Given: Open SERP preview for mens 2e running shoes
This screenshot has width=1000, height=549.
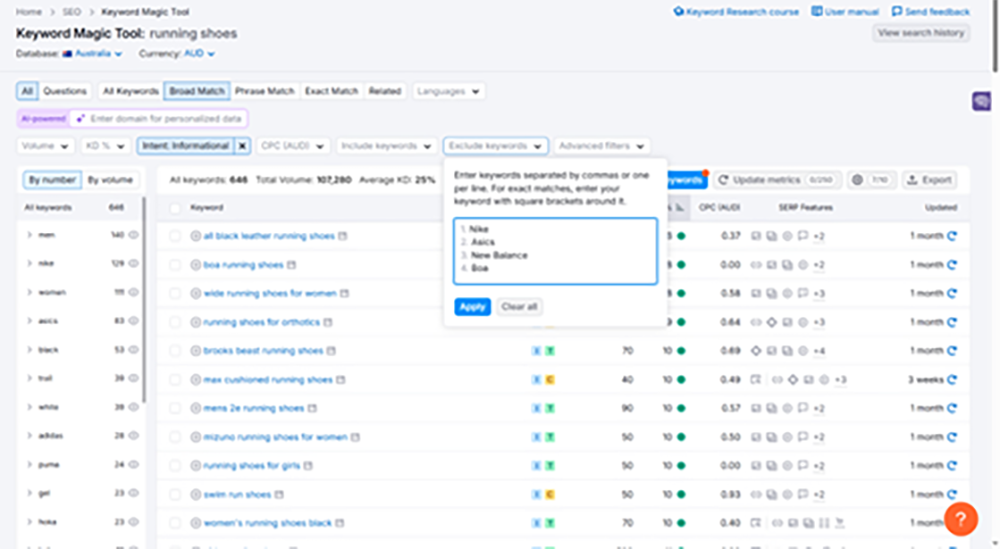Looking at the screenshot, I should [x=312, y=408].
